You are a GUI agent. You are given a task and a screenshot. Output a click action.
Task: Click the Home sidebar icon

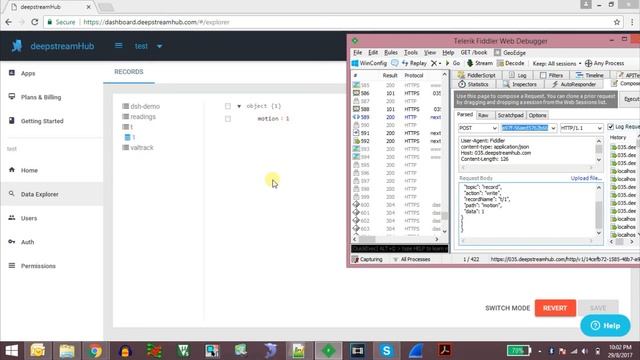coord(12,170)
